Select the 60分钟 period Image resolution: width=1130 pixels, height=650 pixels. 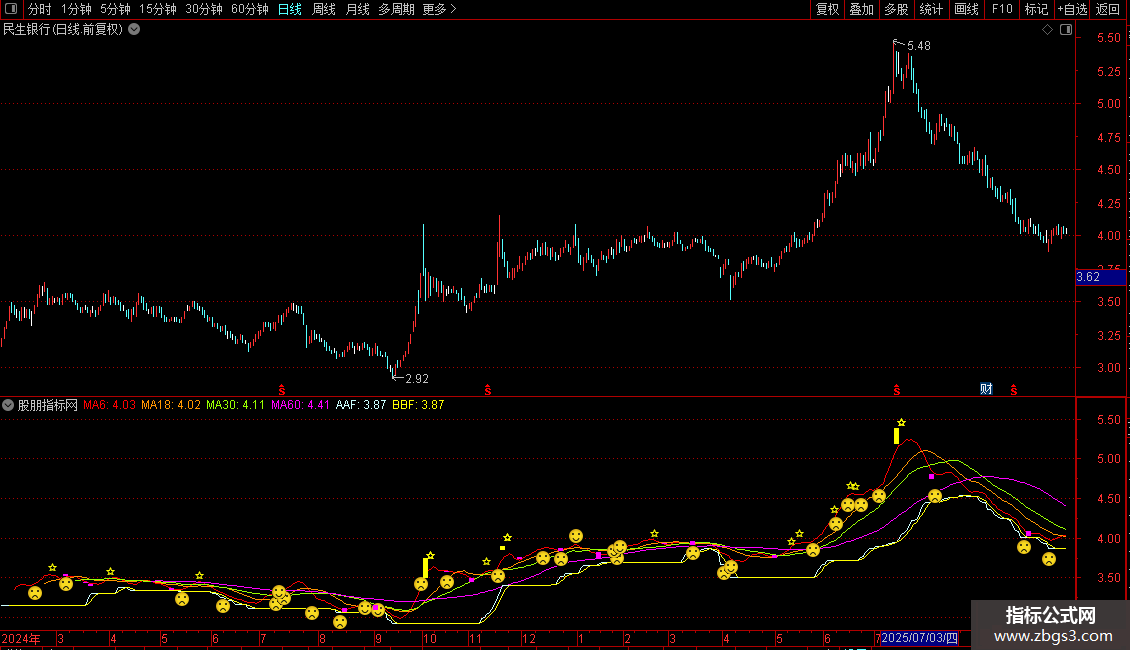(x=249, y=9)
